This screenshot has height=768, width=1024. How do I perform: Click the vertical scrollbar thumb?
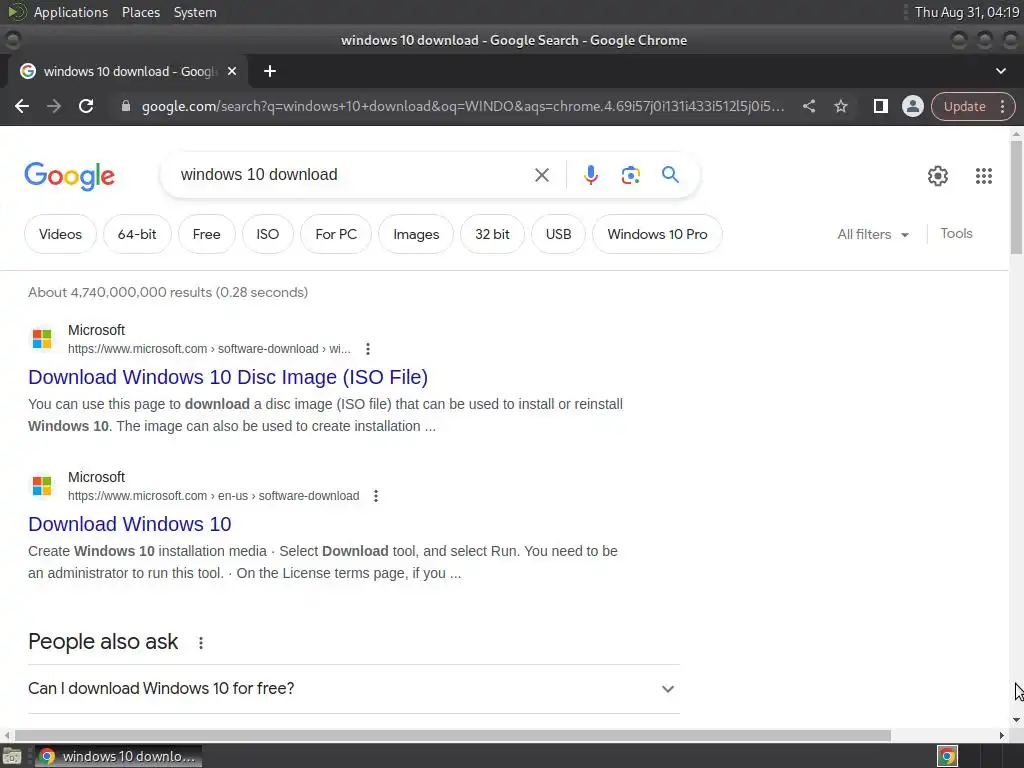tap(1016, 196)
